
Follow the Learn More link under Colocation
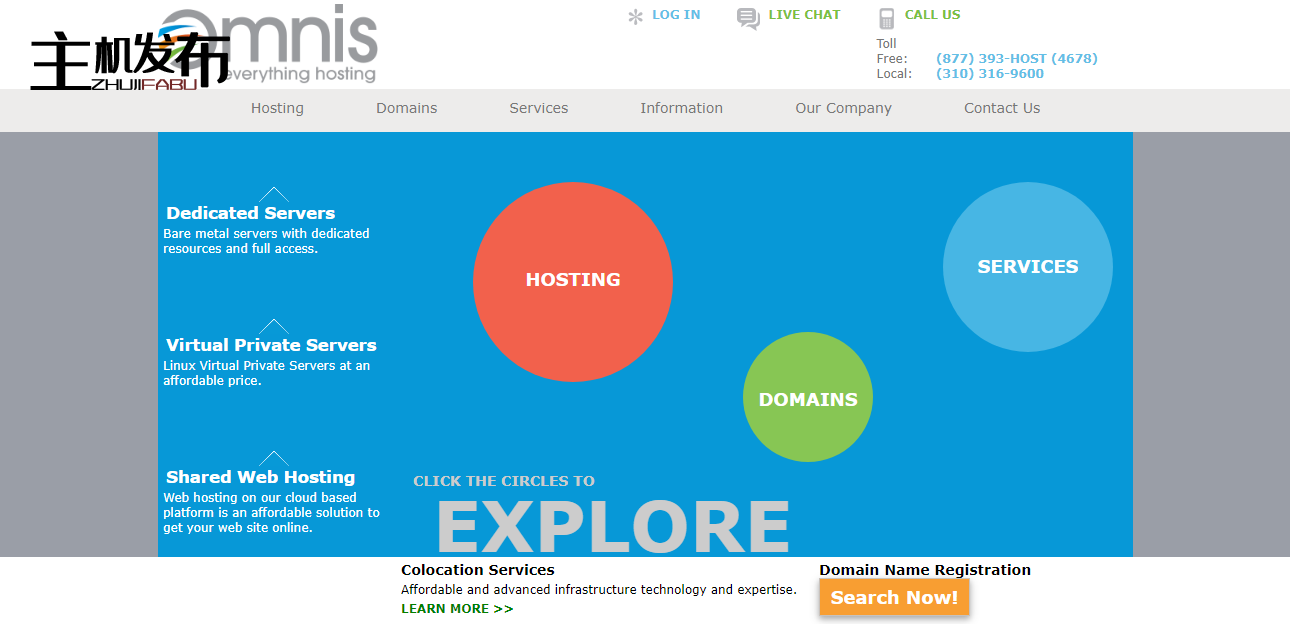[x=457, y=609]
